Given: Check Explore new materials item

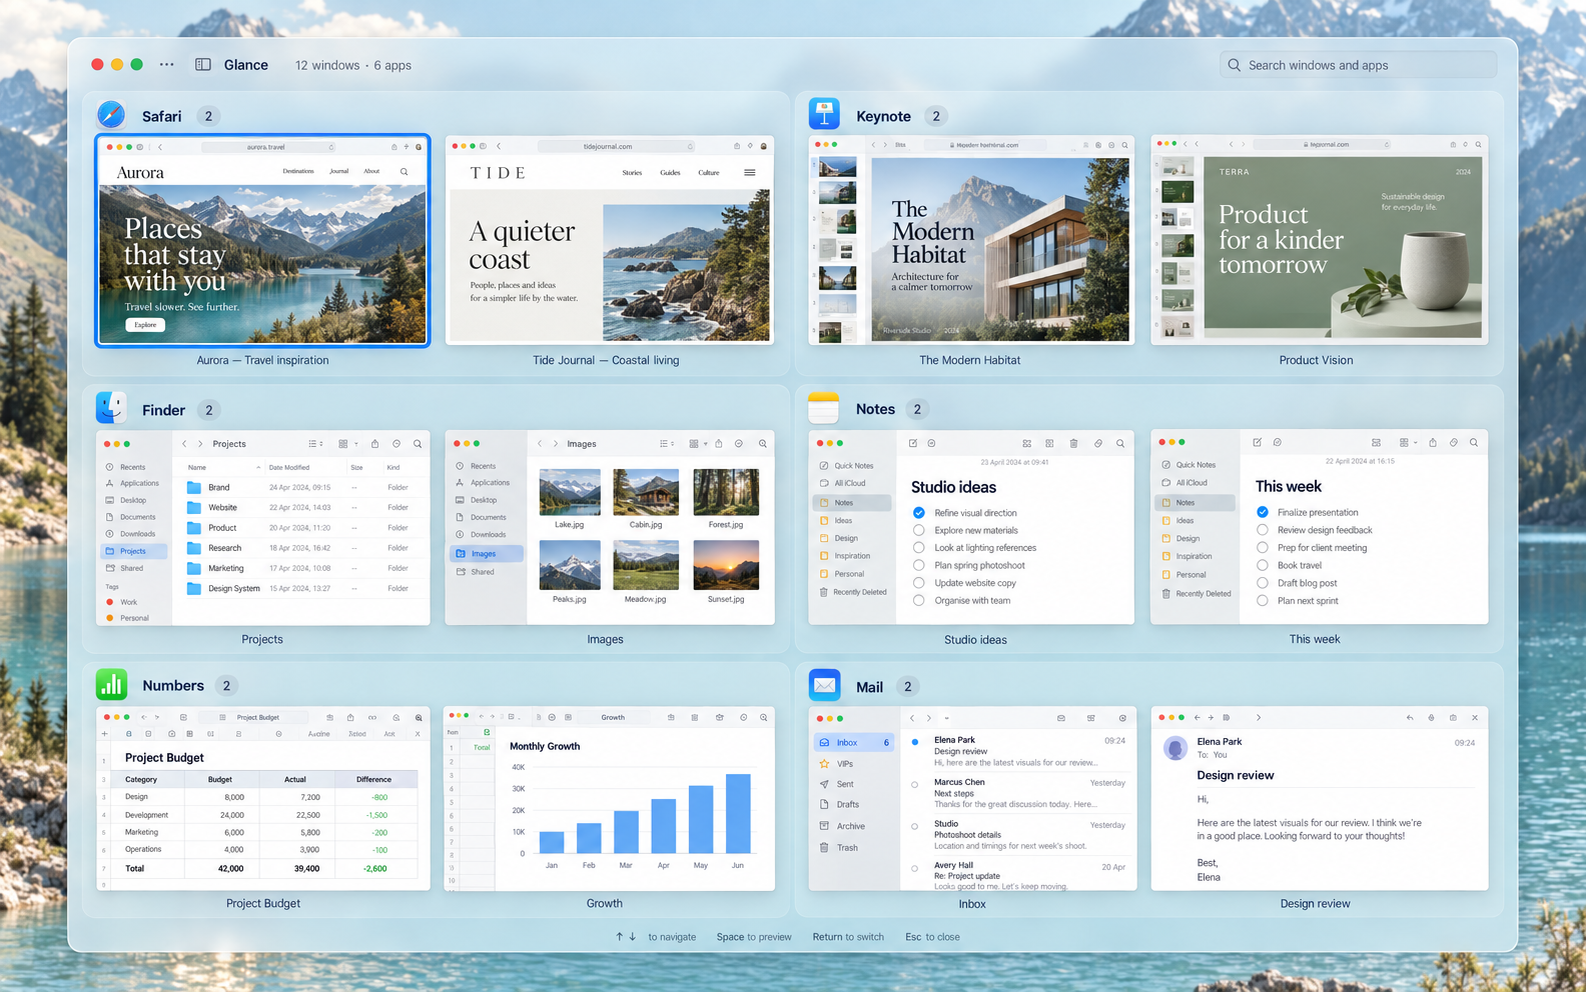Looking at the screenshot, I should 918,530.
